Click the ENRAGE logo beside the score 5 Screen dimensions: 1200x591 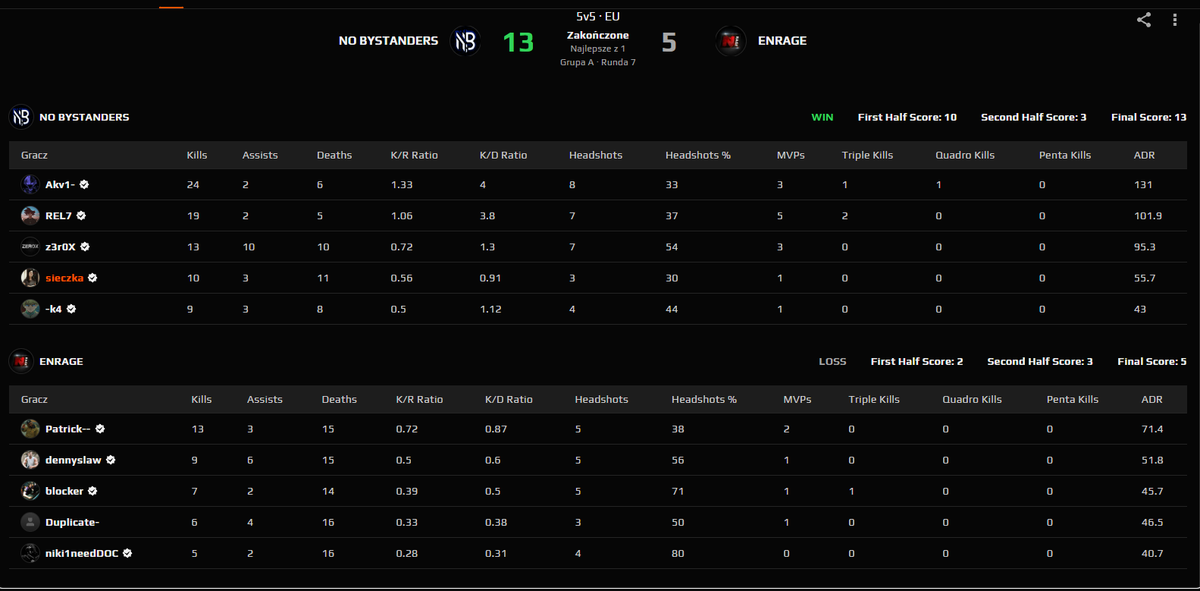(730, 41)
